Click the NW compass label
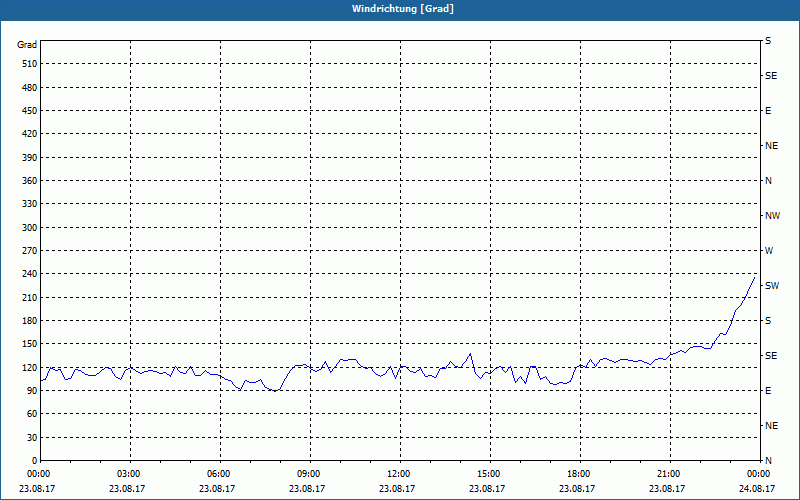800x500 pixels. point(772,216)
